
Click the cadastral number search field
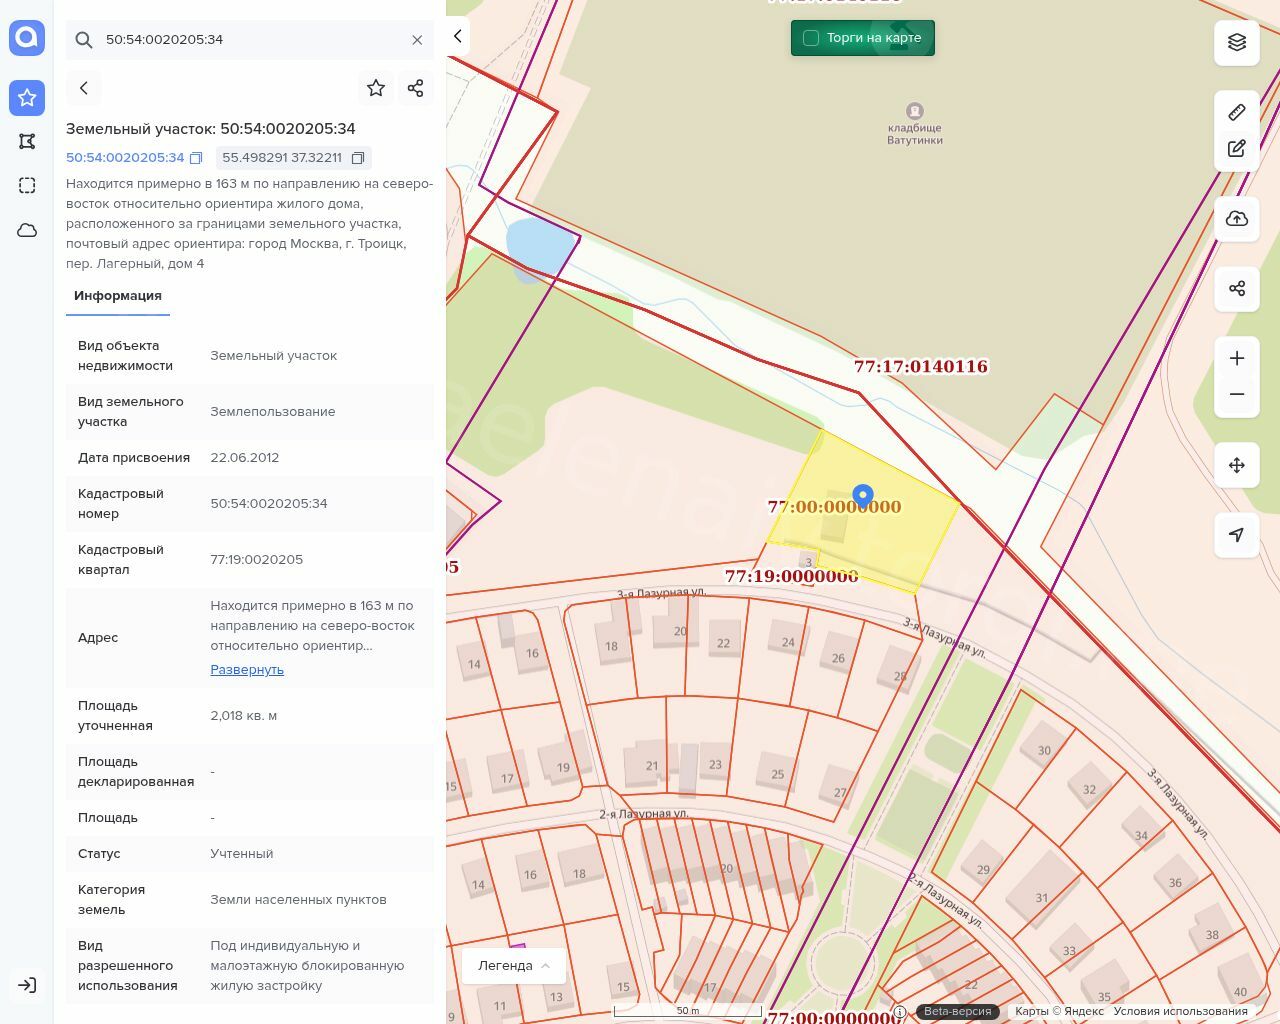click(250, 40)
